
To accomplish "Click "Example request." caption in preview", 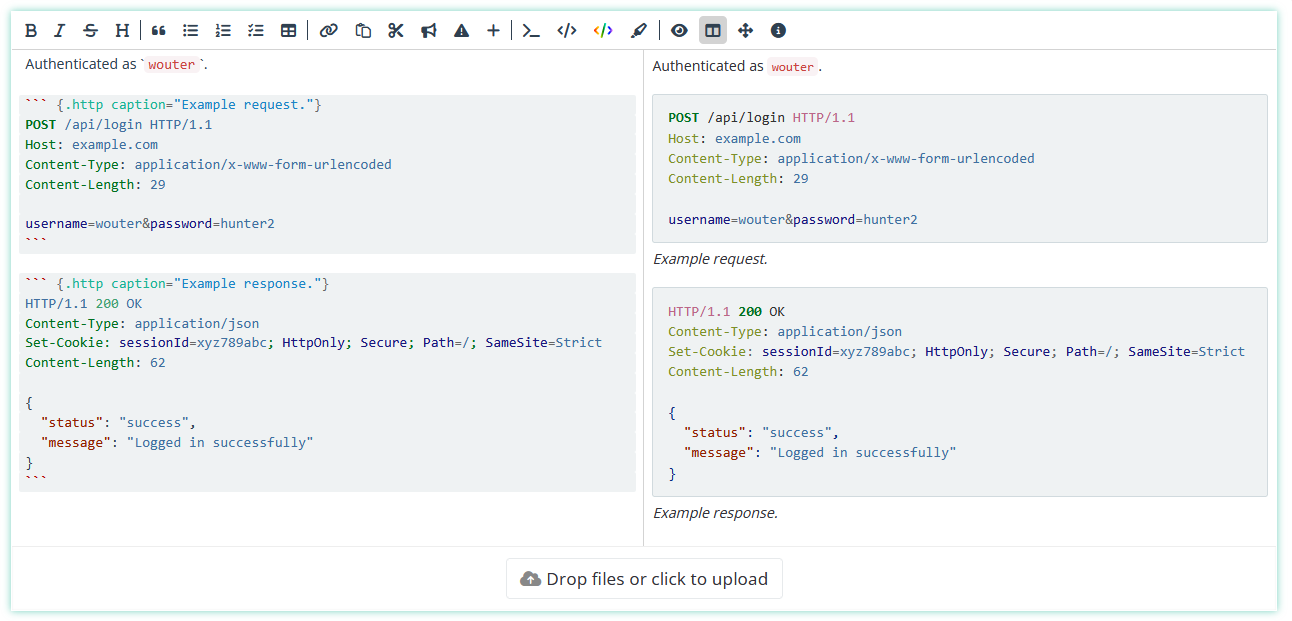I will point(710,259).
